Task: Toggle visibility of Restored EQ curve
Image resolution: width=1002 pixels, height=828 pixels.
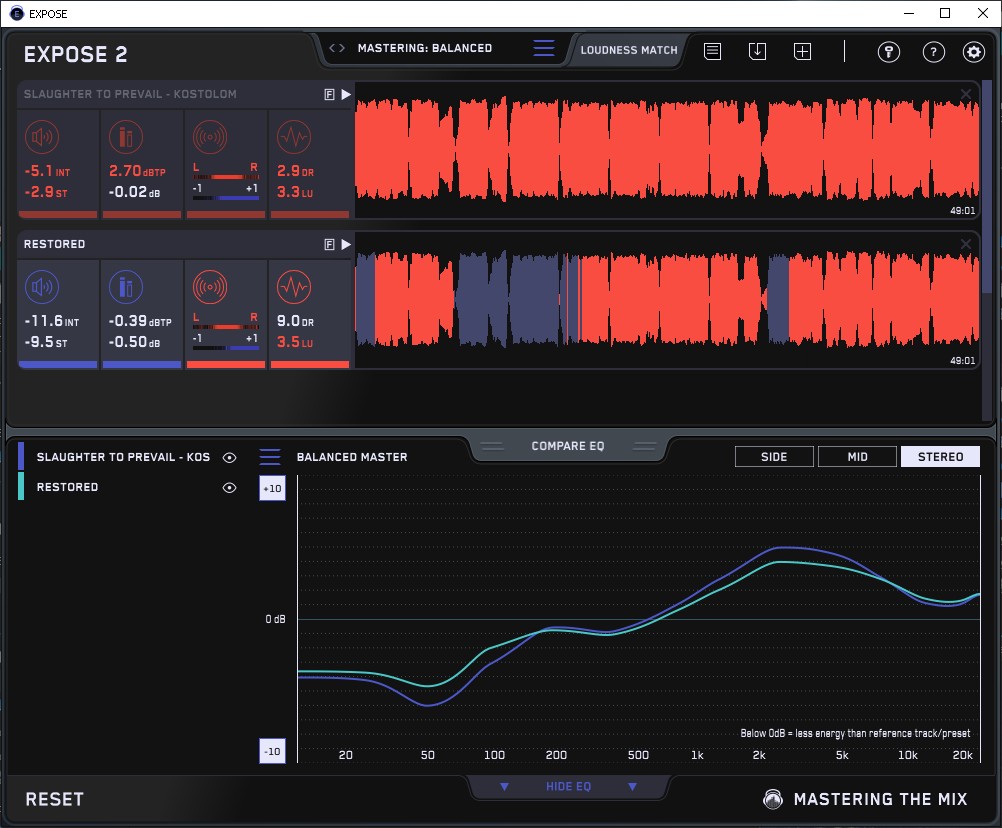Action: [x=230, y=487]
